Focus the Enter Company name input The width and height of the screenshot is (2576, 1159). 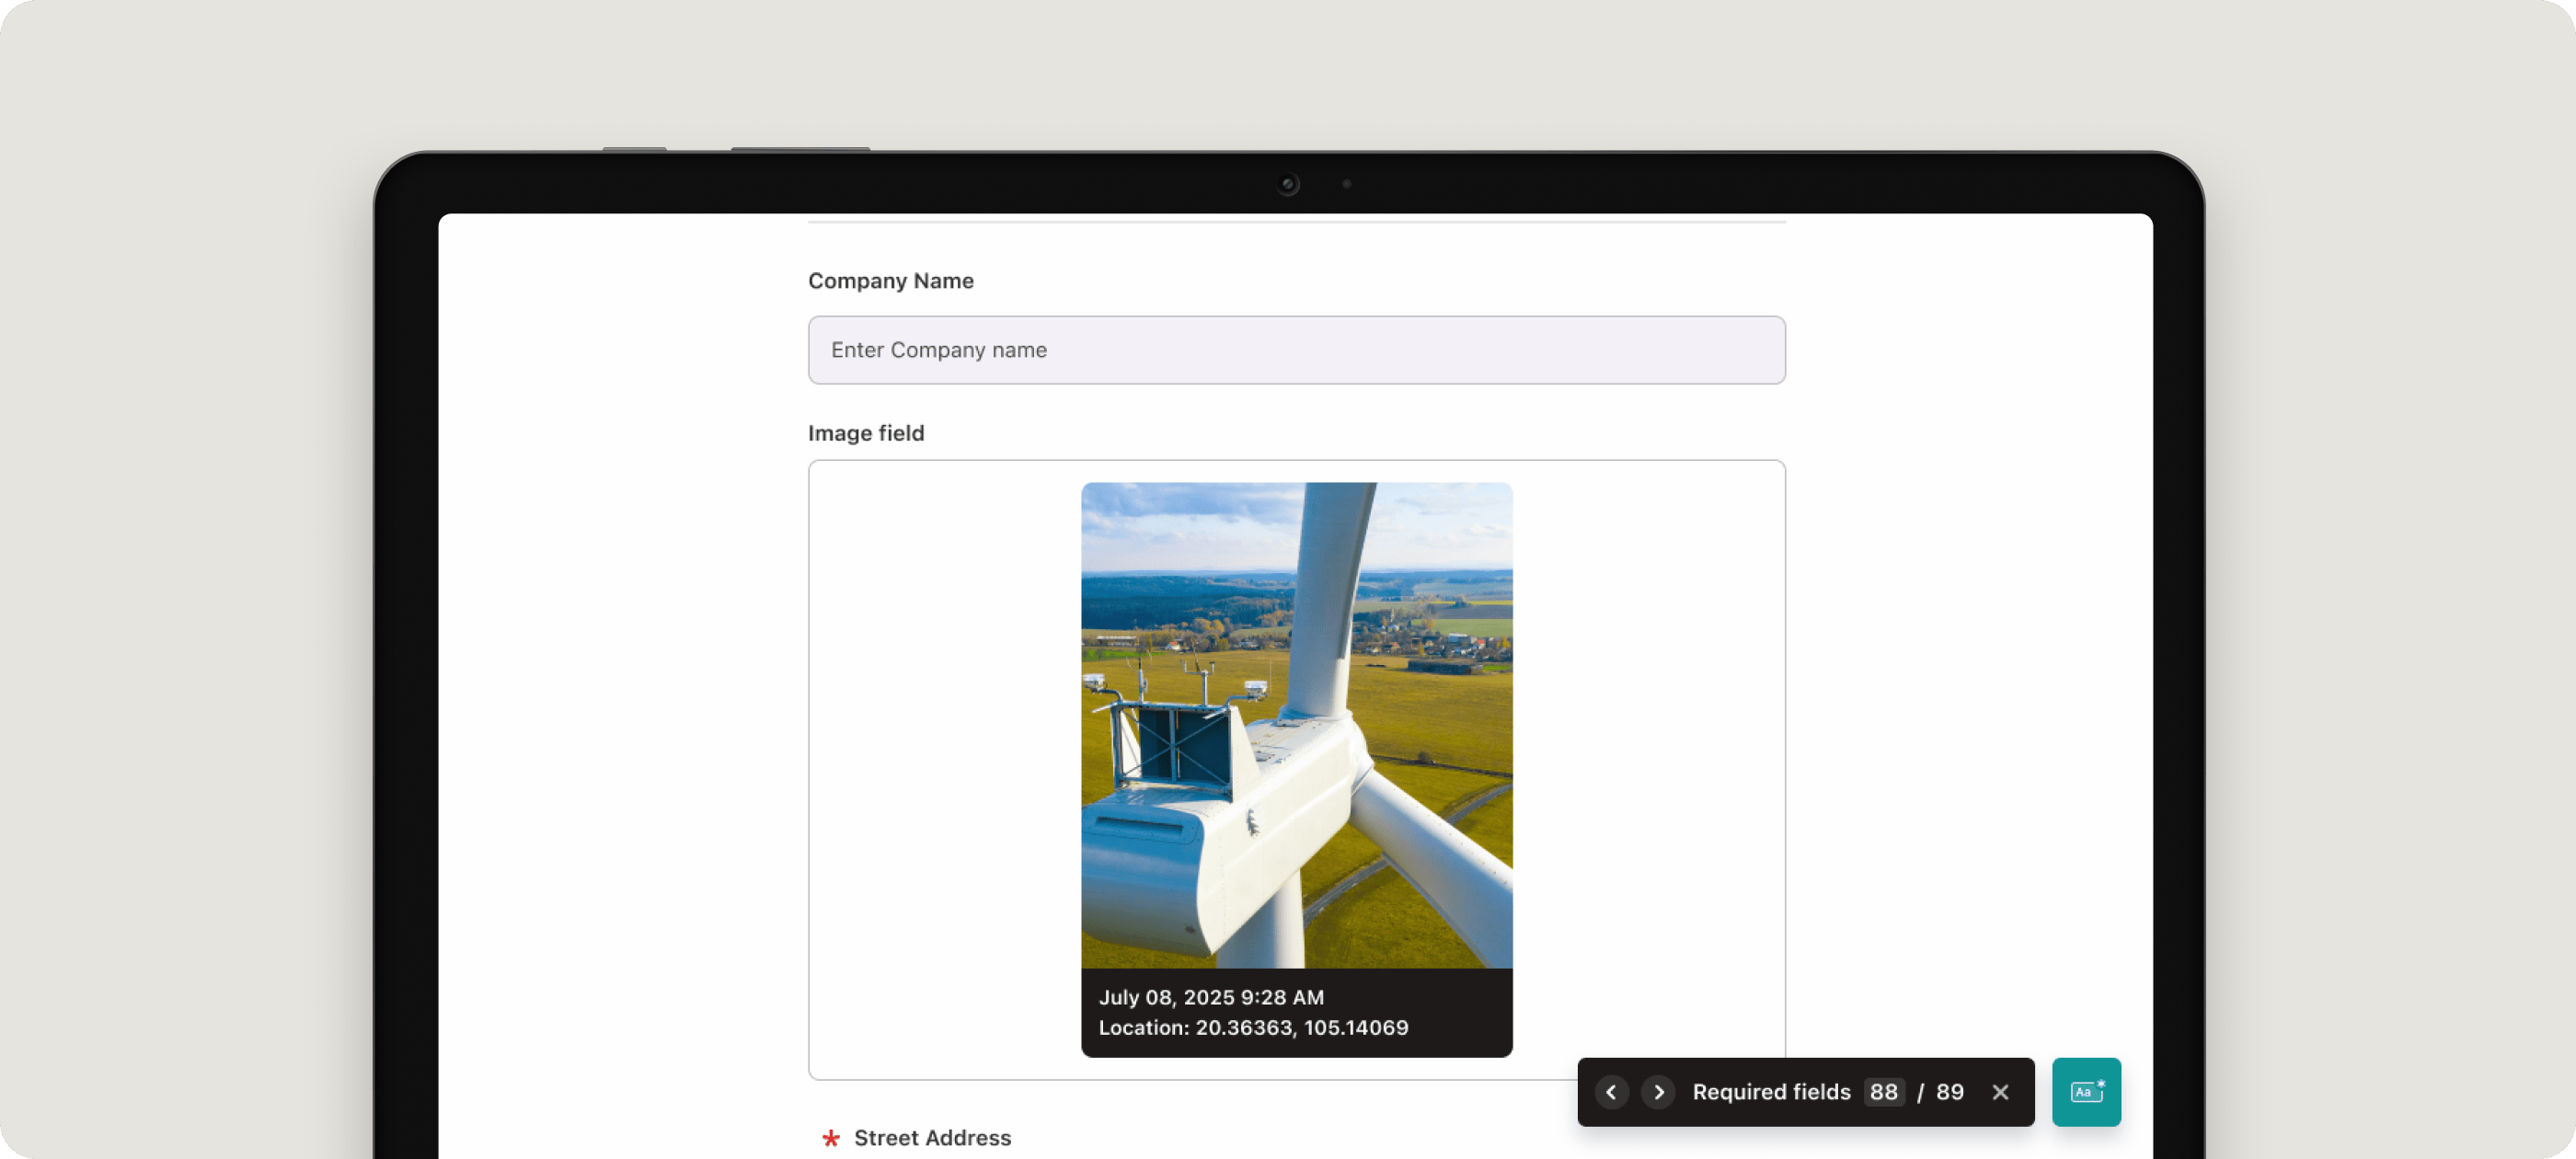coord(1296,350)
